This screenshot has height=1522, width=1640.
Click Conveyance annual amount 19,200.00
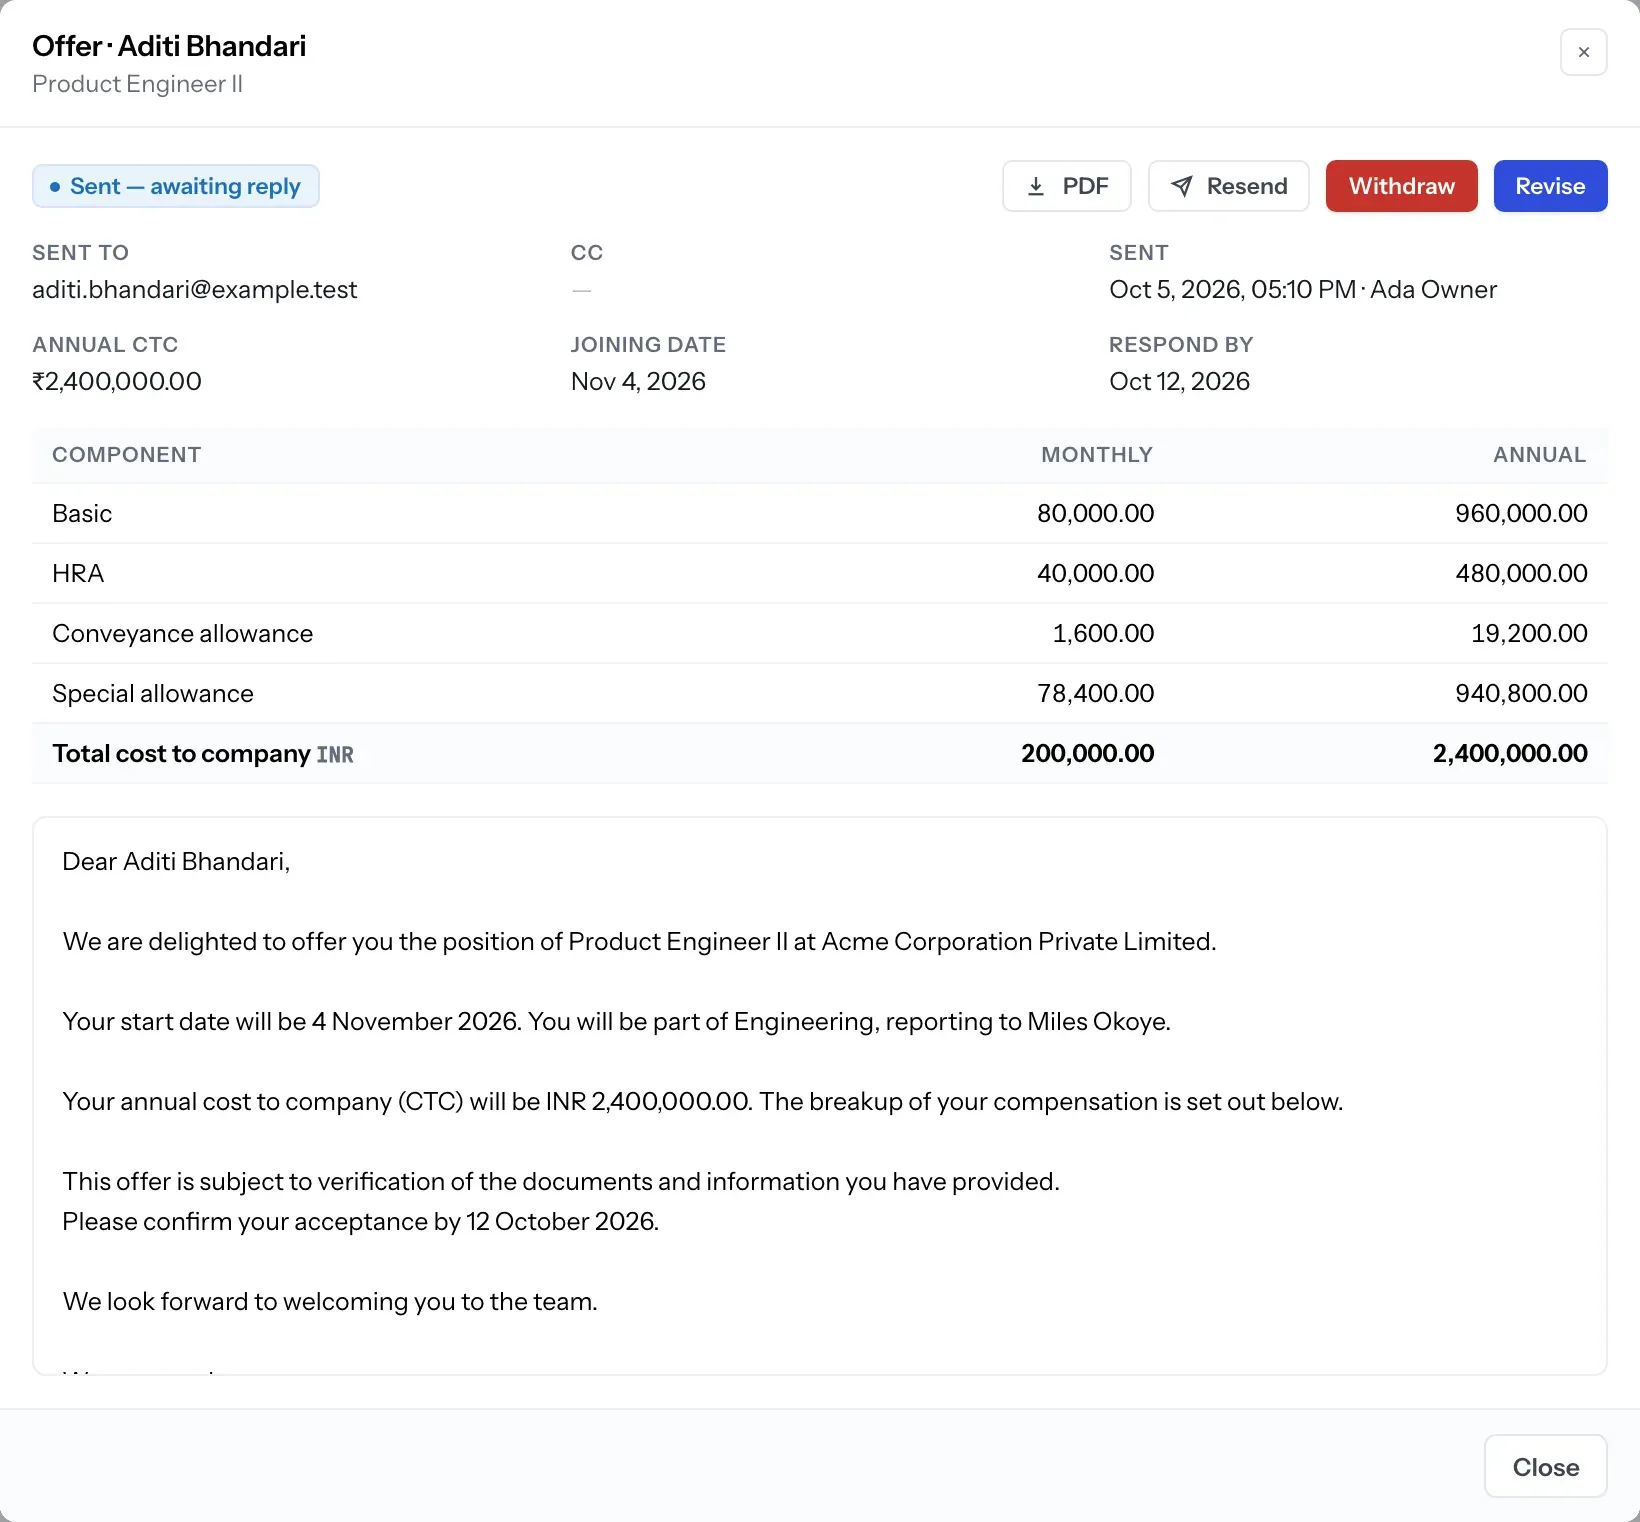coord(1530,634)
